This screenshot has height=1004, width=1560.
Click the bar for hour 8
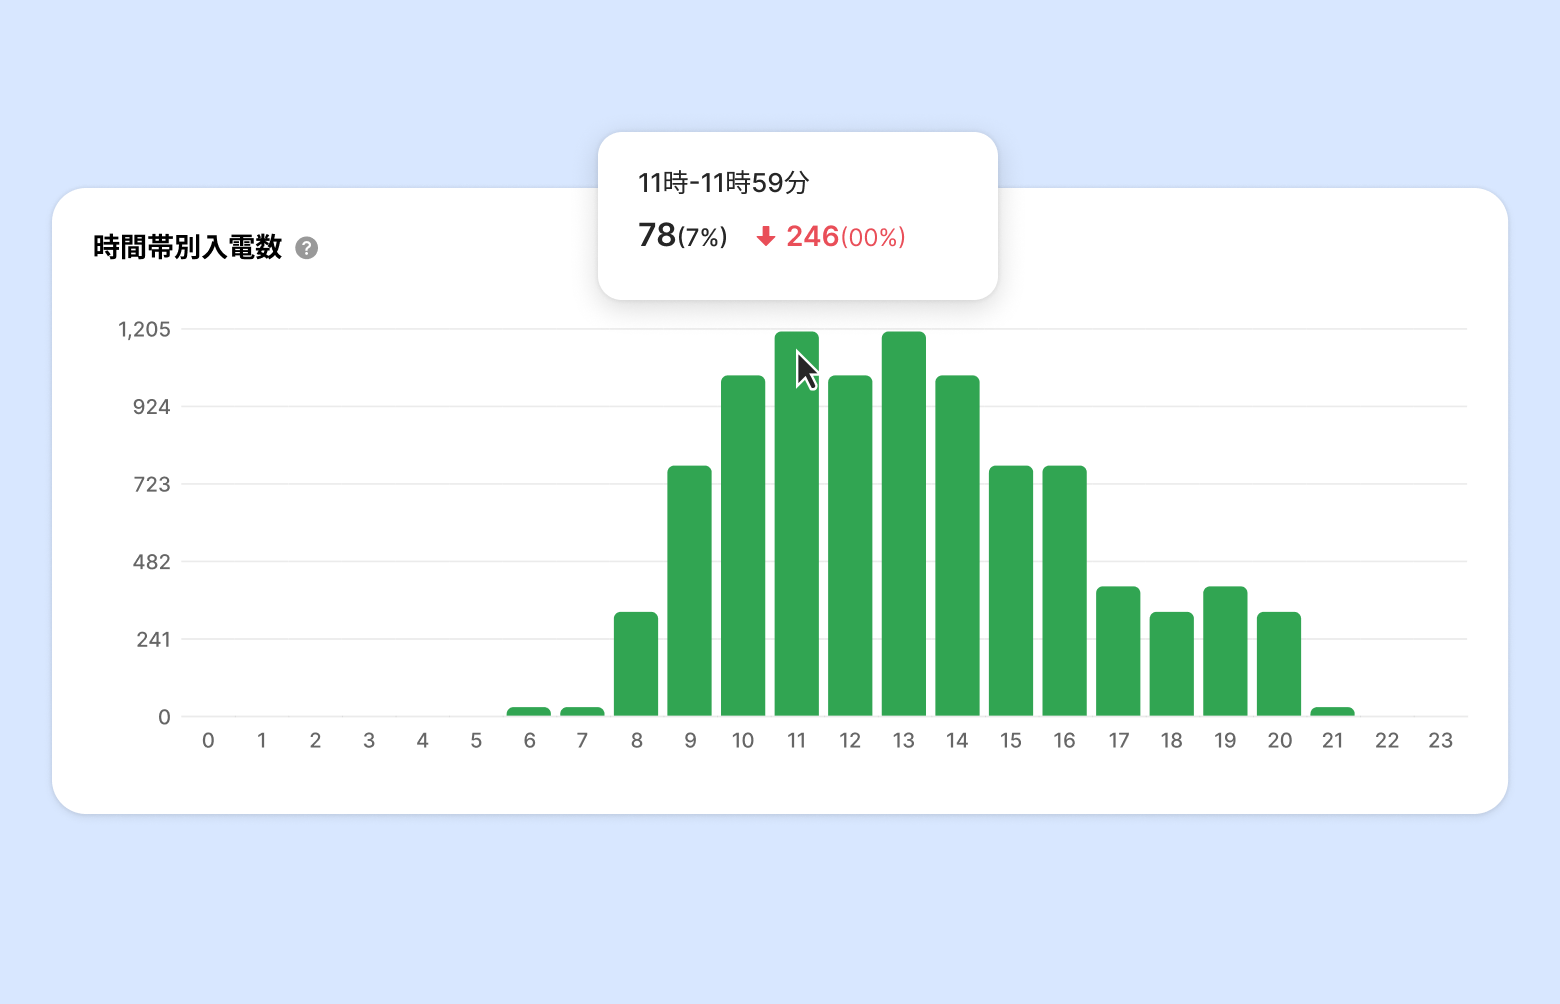point(636,664)
